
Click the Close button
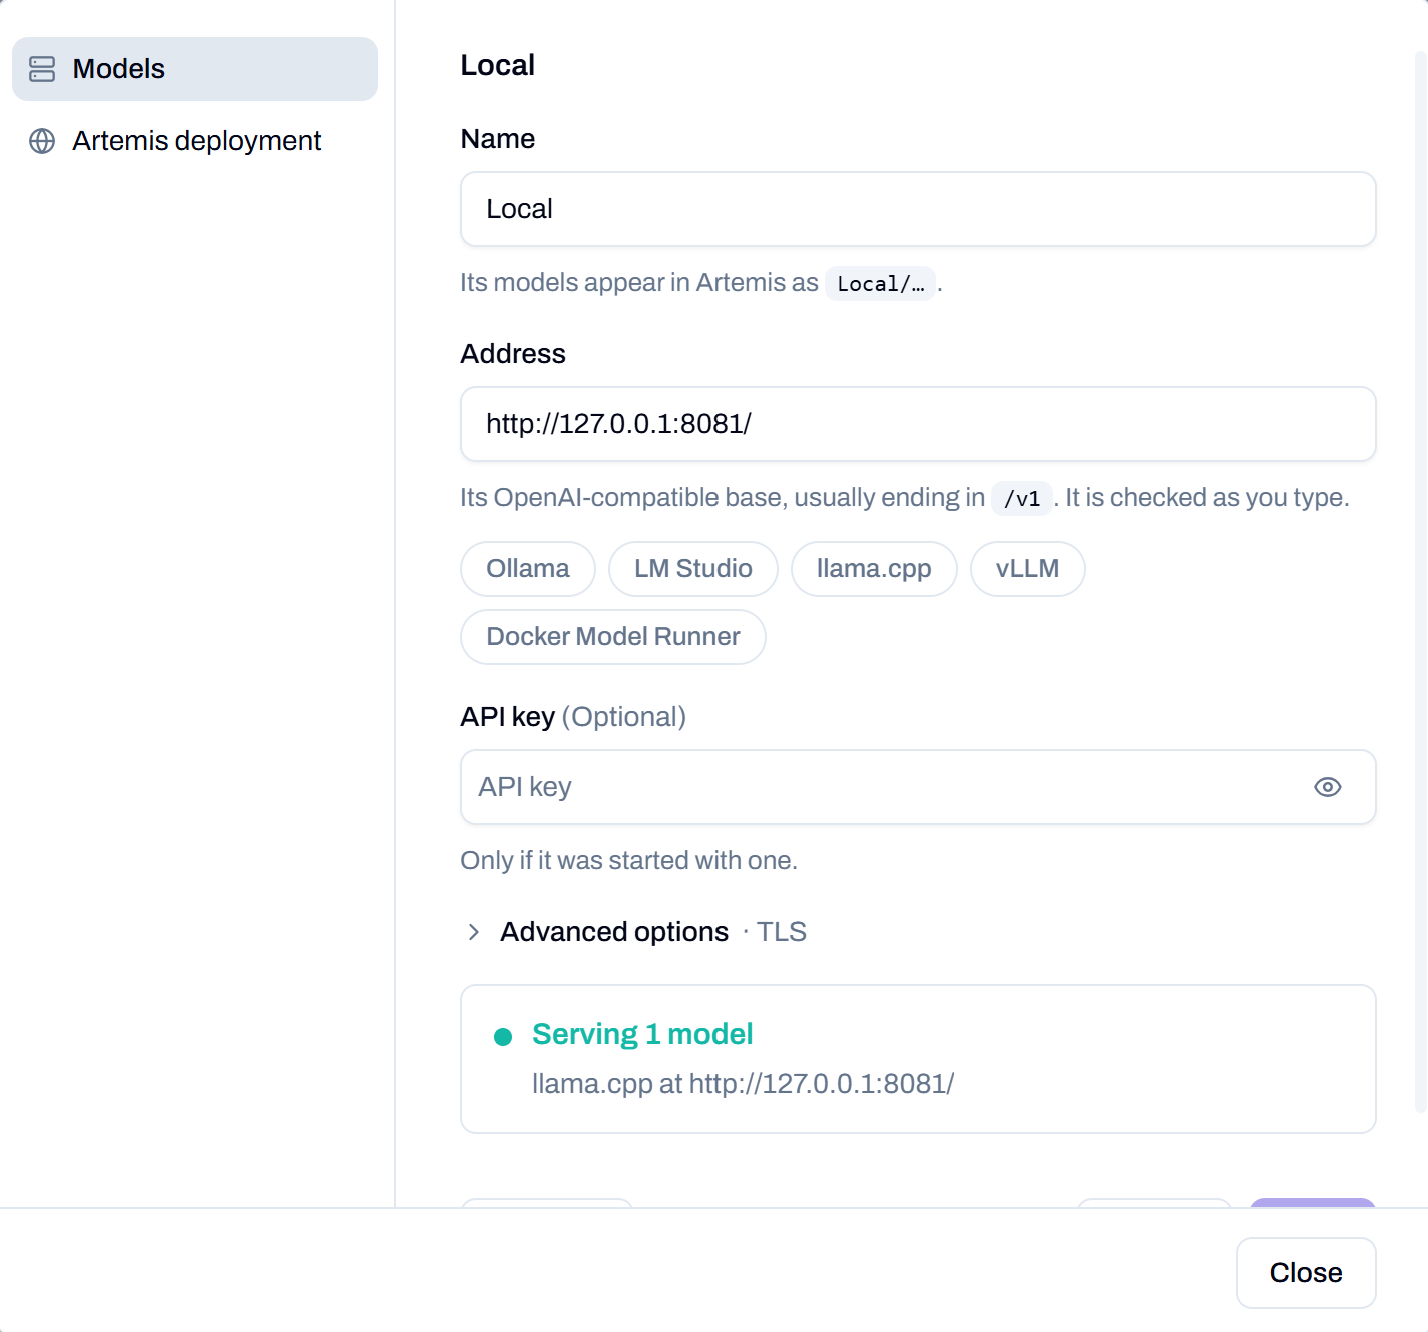[x=1306, y=1273]
